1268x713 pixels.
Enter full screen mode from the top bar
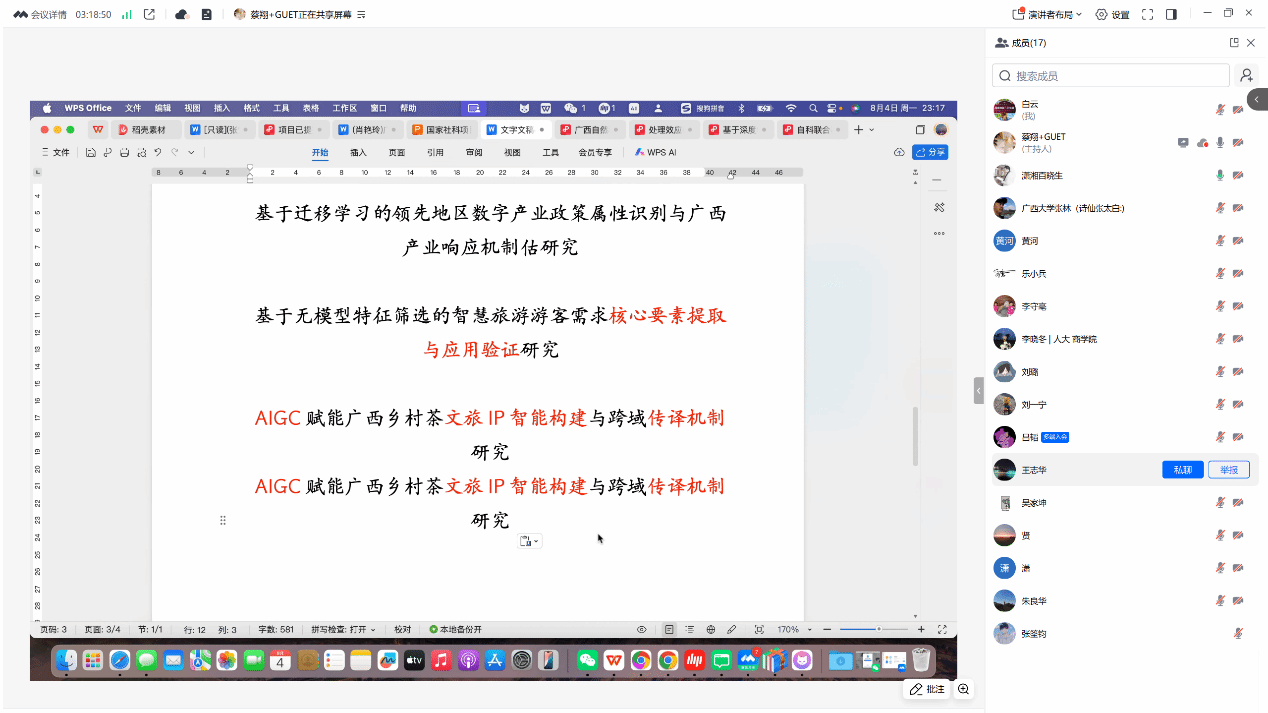1147,14
